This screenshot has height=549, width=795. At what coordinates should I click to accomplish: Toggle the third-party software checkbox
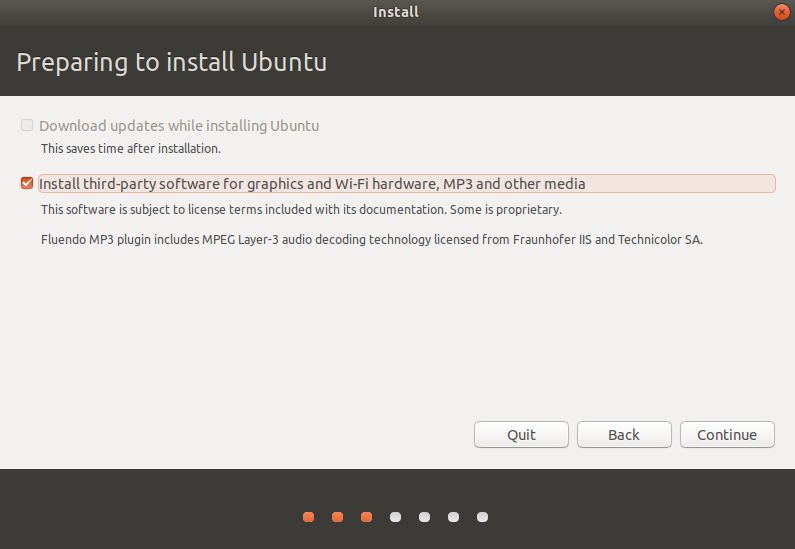(27, 183)
